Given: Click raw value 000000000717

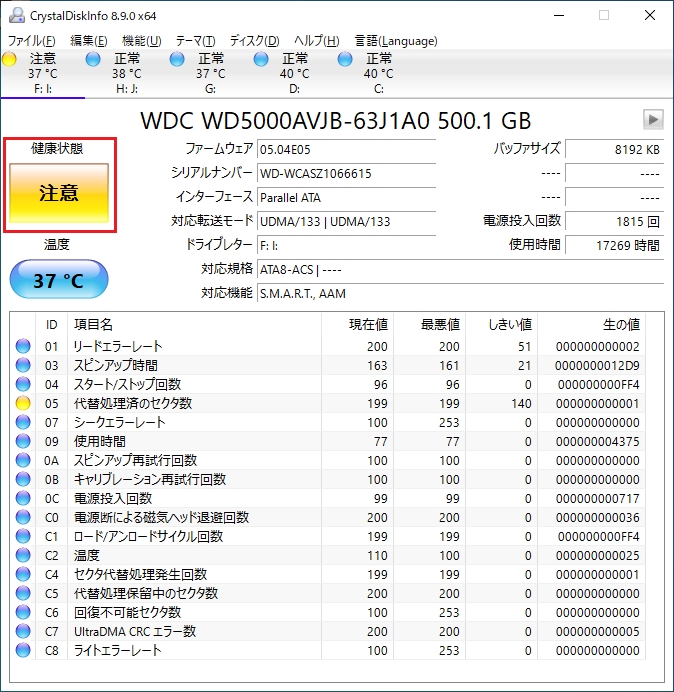Looking at the screenshot, I should pos(597,498).
